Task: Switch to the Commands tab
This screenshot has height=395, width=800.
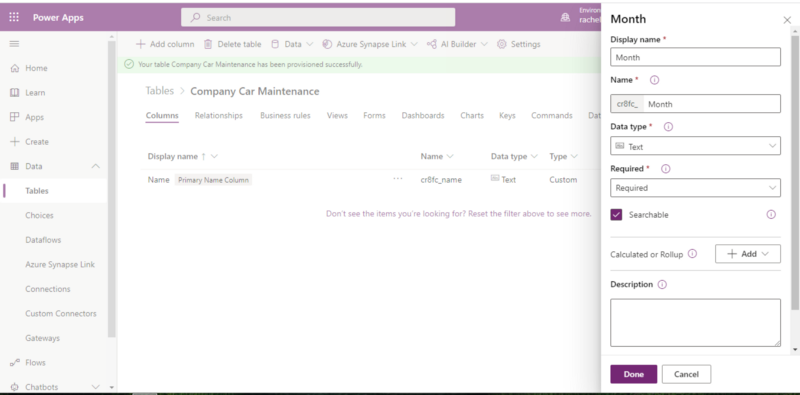Action: tap(552, 115)
